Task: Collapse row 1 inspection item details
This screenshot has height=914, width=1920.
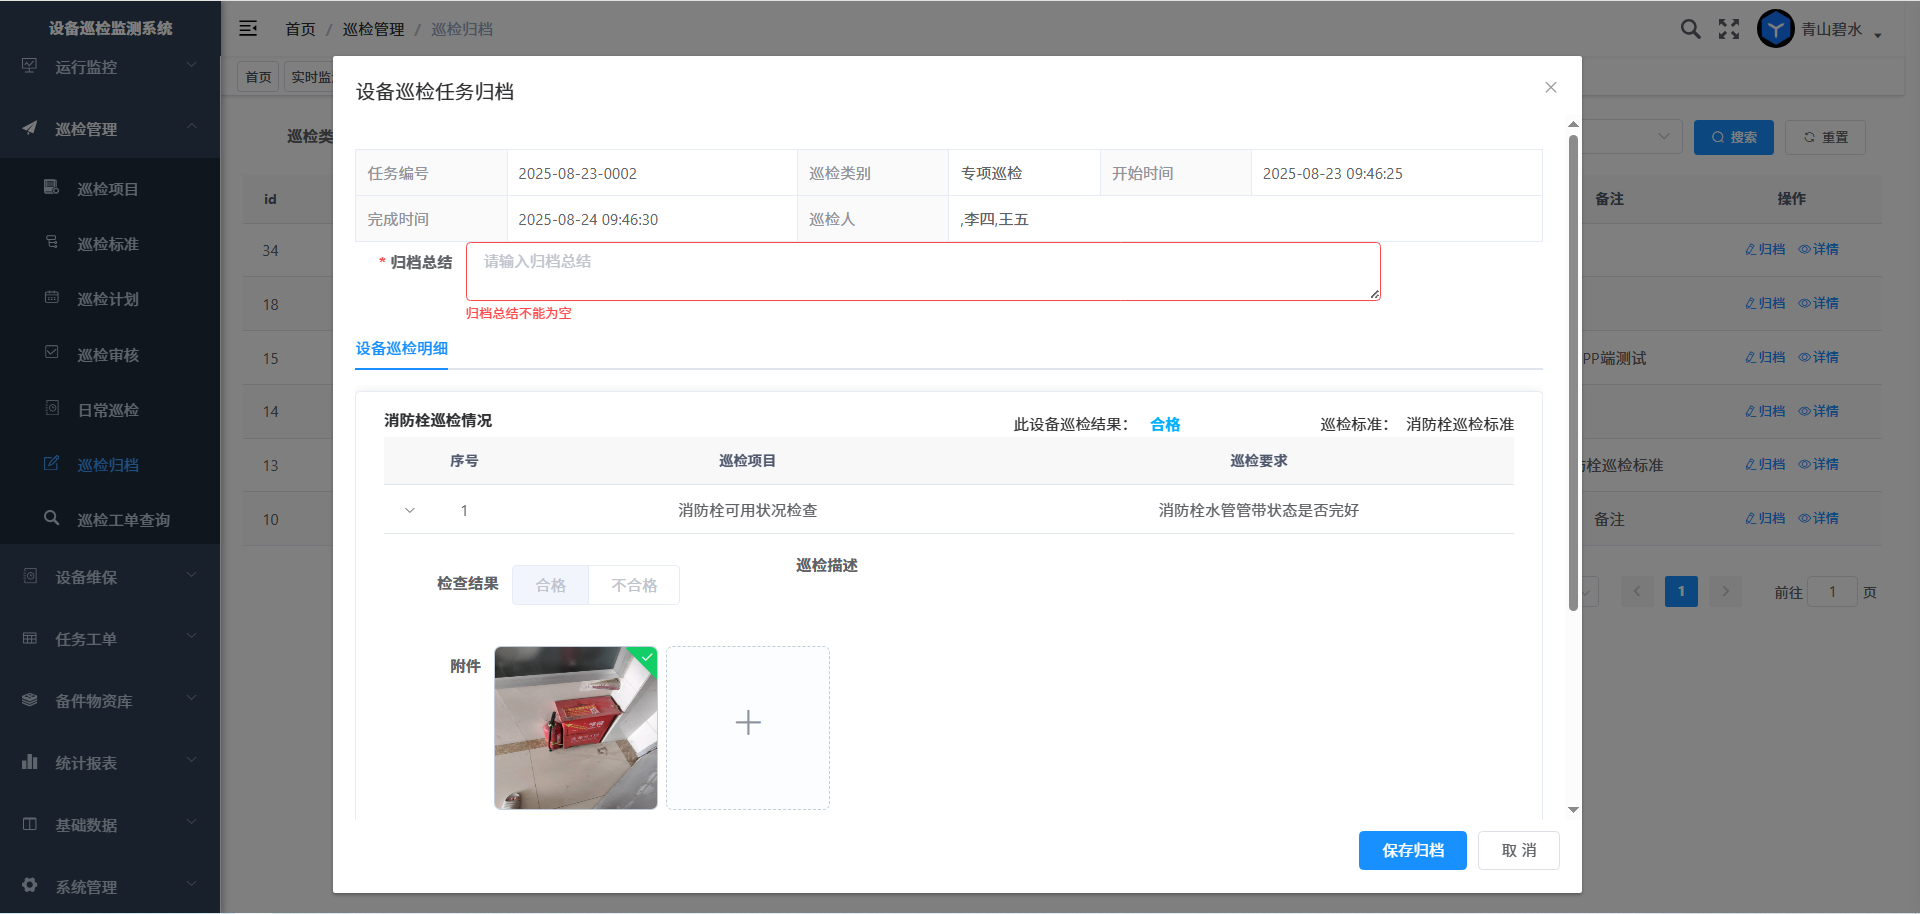Action: click(x=410, y=511)
